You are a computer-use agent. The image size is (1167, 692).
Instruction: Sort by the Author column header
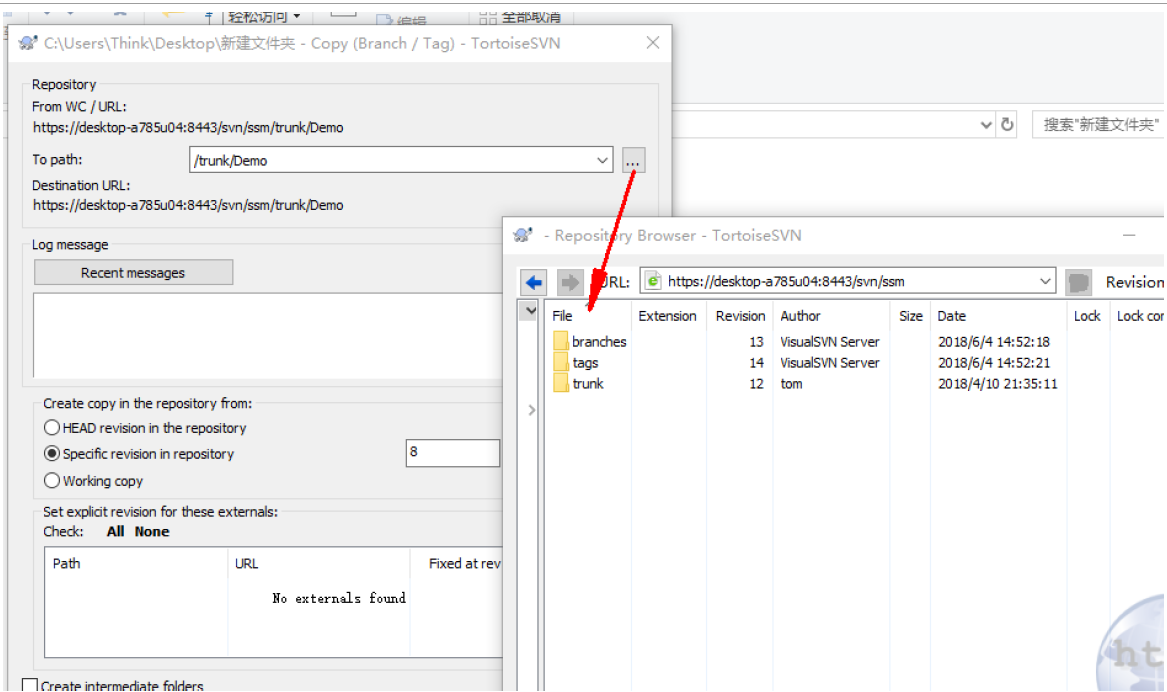(831, 315)
